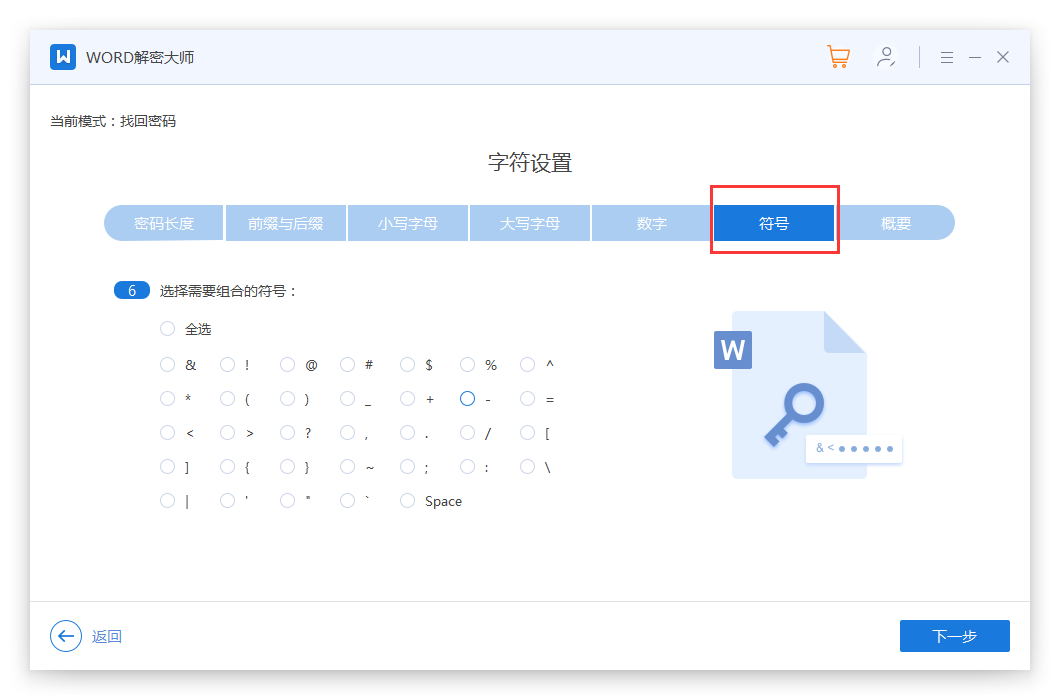Click the 返回 link

[x=107, y=636]
